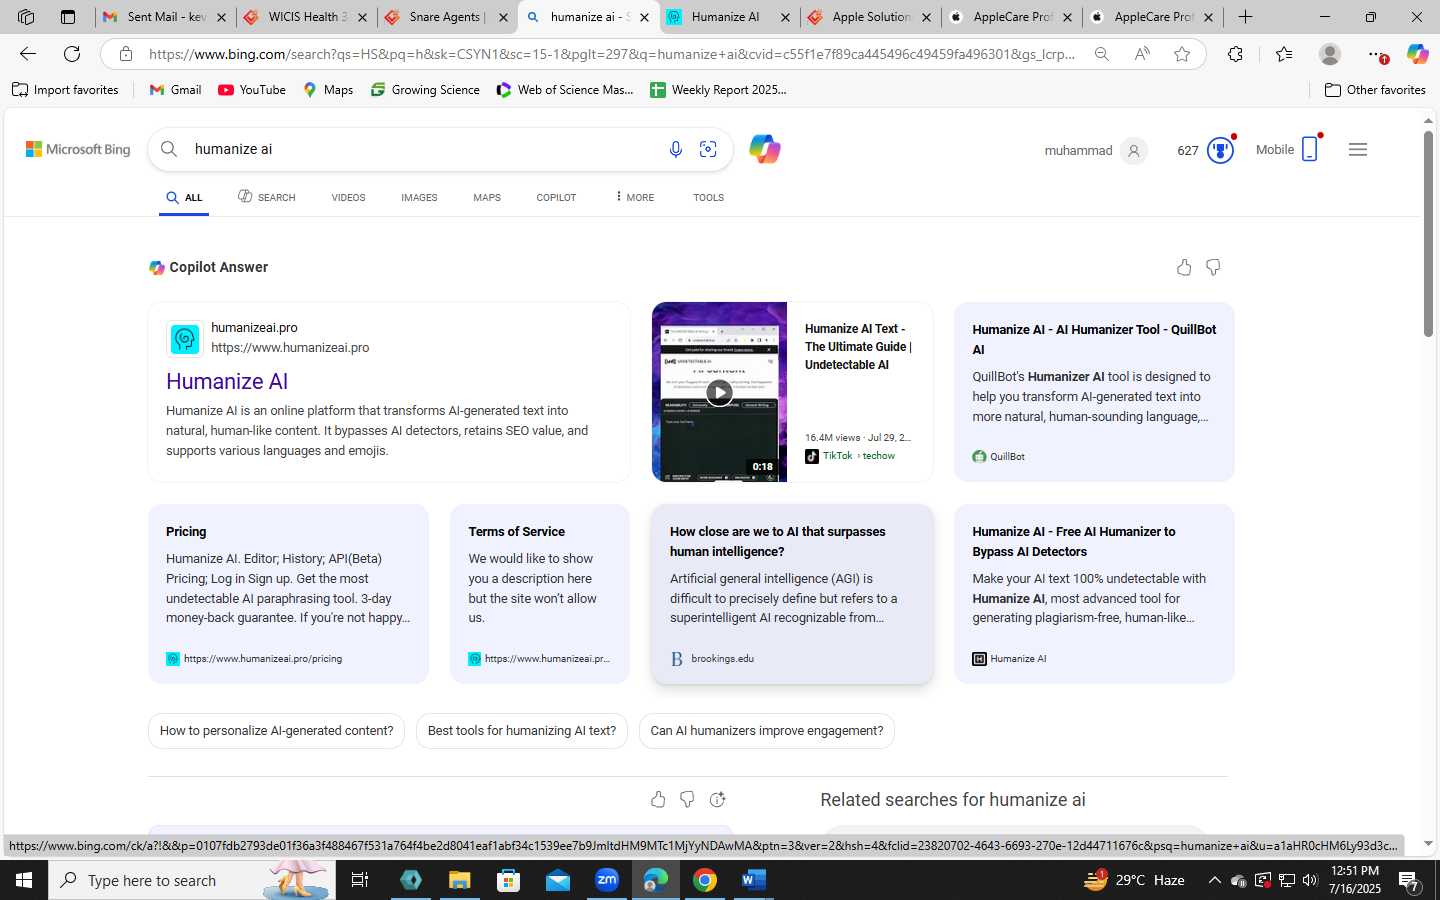Open Google Chrome in taskbar
This screenshot has width=1440, height=900.
coord(705,880)
